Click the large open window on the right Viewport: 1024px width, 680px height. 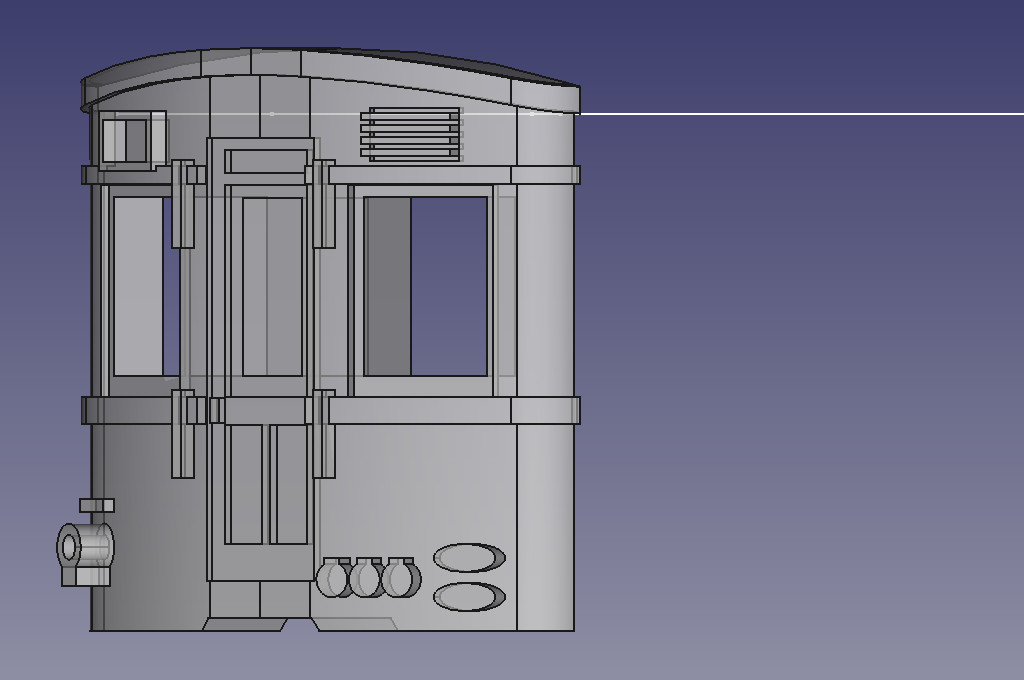pyautogui.click(x=425, y=286)
